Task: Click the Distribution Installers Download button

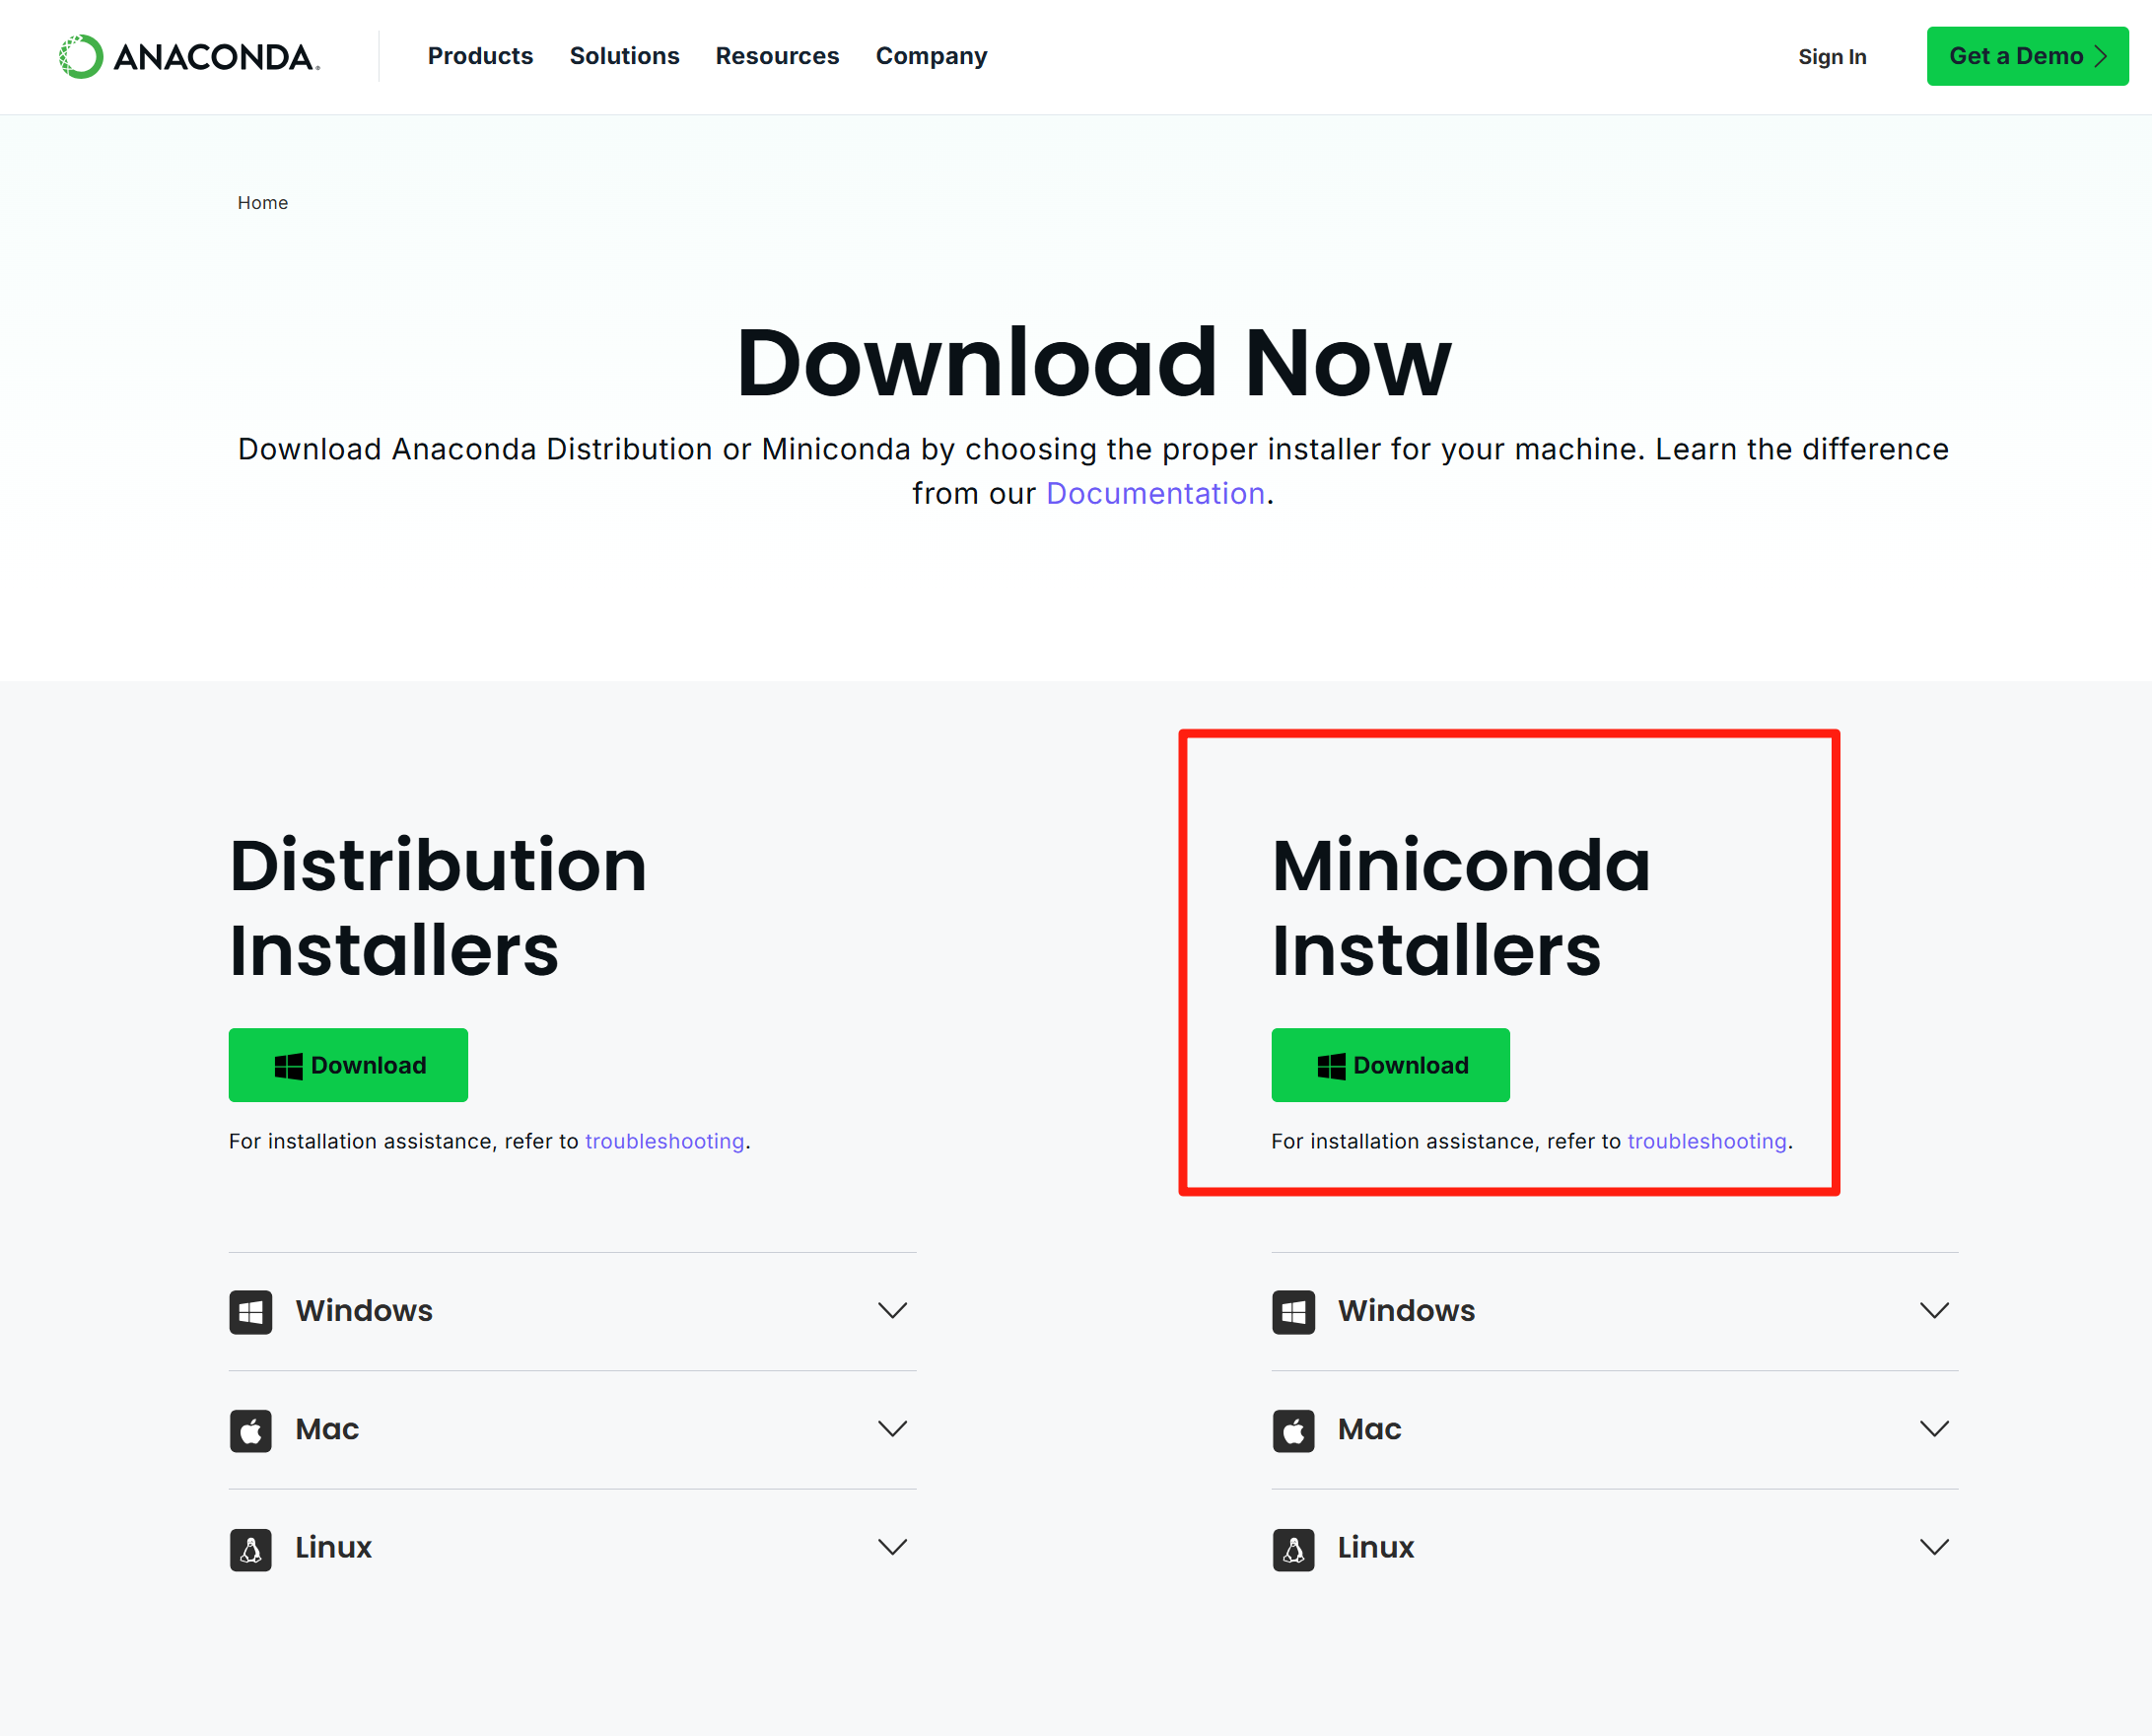Action: point(348,1064)
